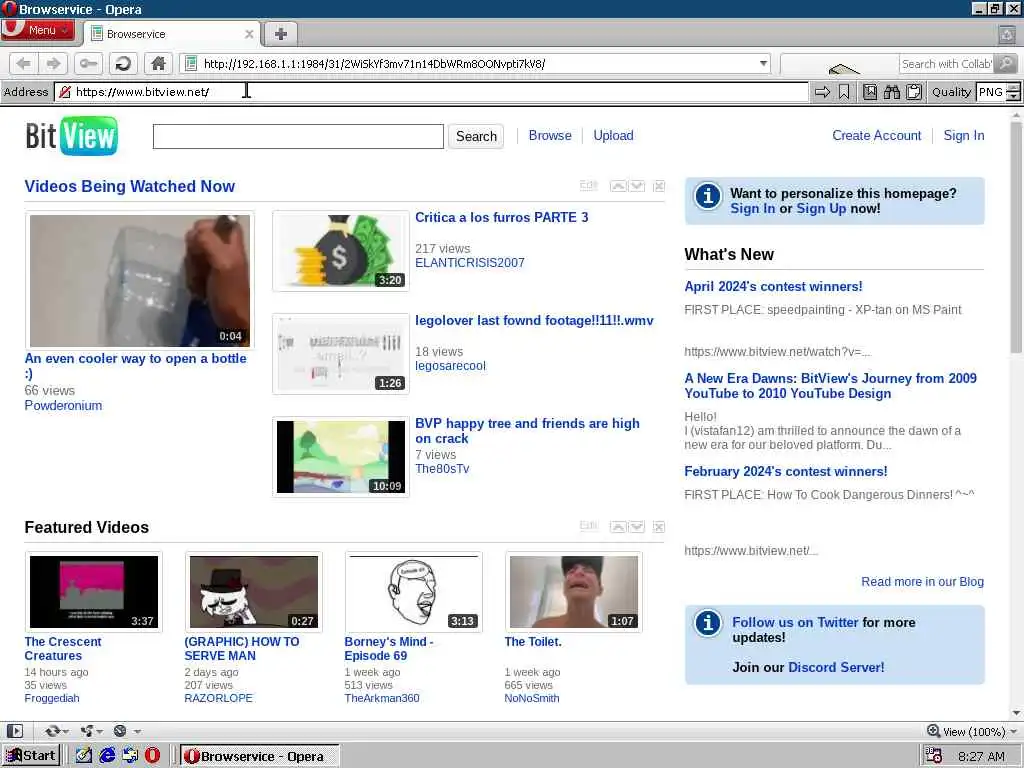Adjust the Quality PNG stepper
Viewport: 1024px width, 768px height.
tap(1013, 92)
